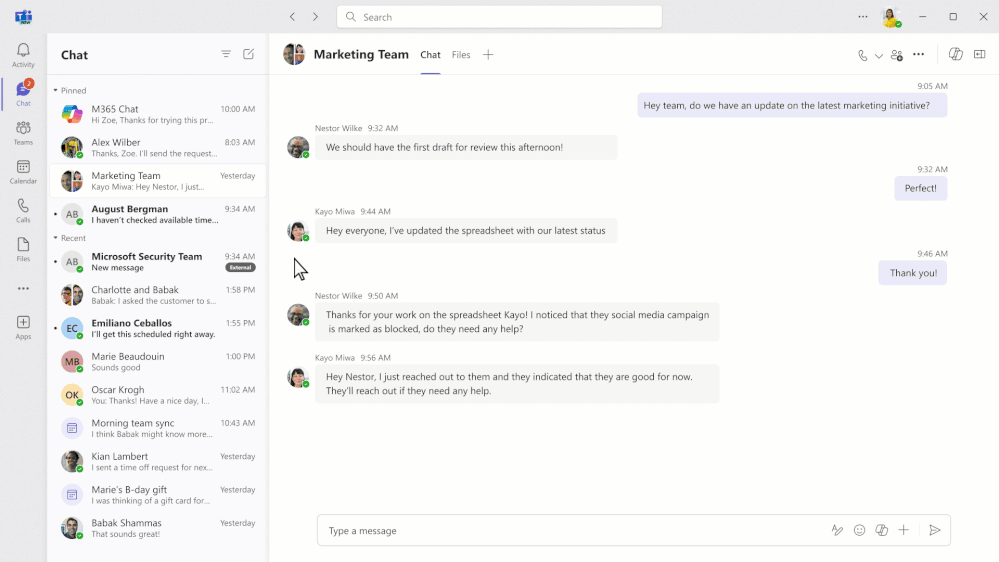Filter the chat list

coord(226,54)
